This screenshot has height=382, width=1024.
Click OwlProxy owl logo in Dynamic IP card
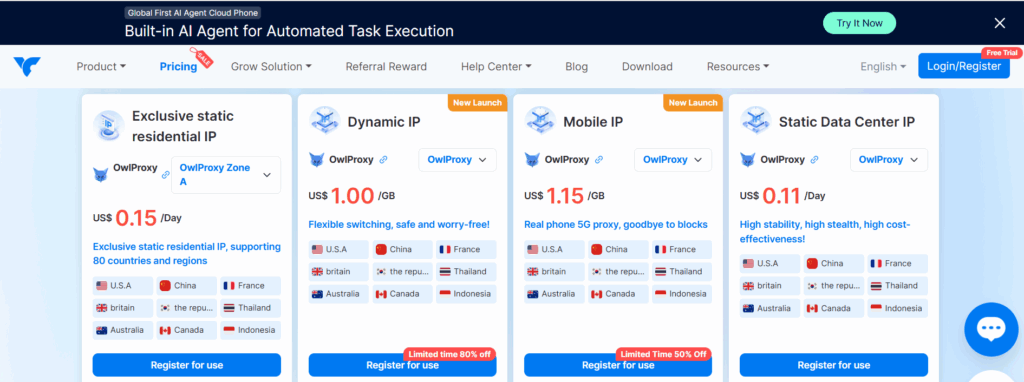(x=317, y=160)
